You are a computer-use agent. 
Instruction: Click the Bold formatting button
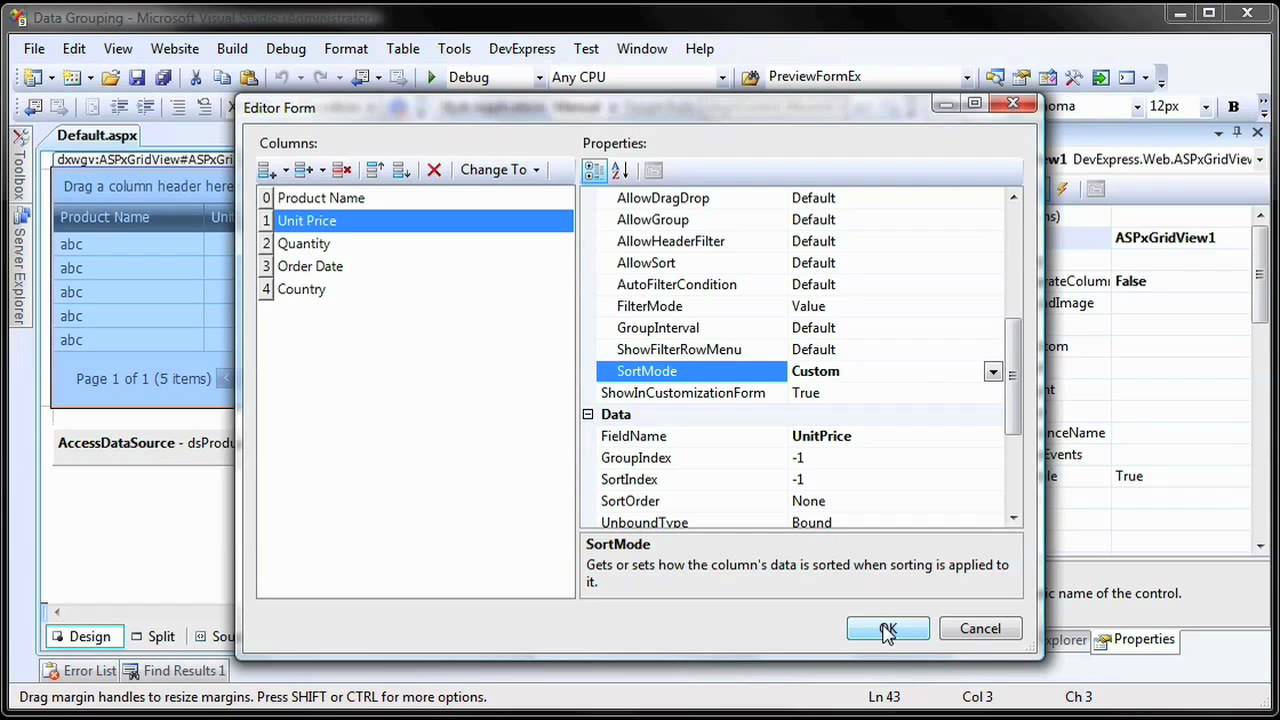click(1233, 106)
